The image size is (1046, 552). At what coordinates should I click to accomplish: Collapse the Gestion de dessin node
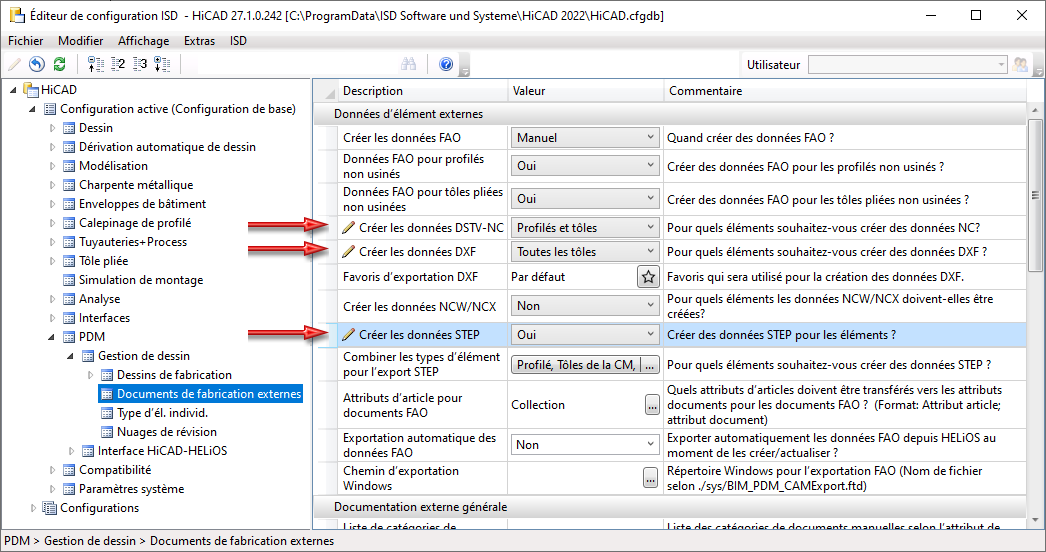(71, 356)
